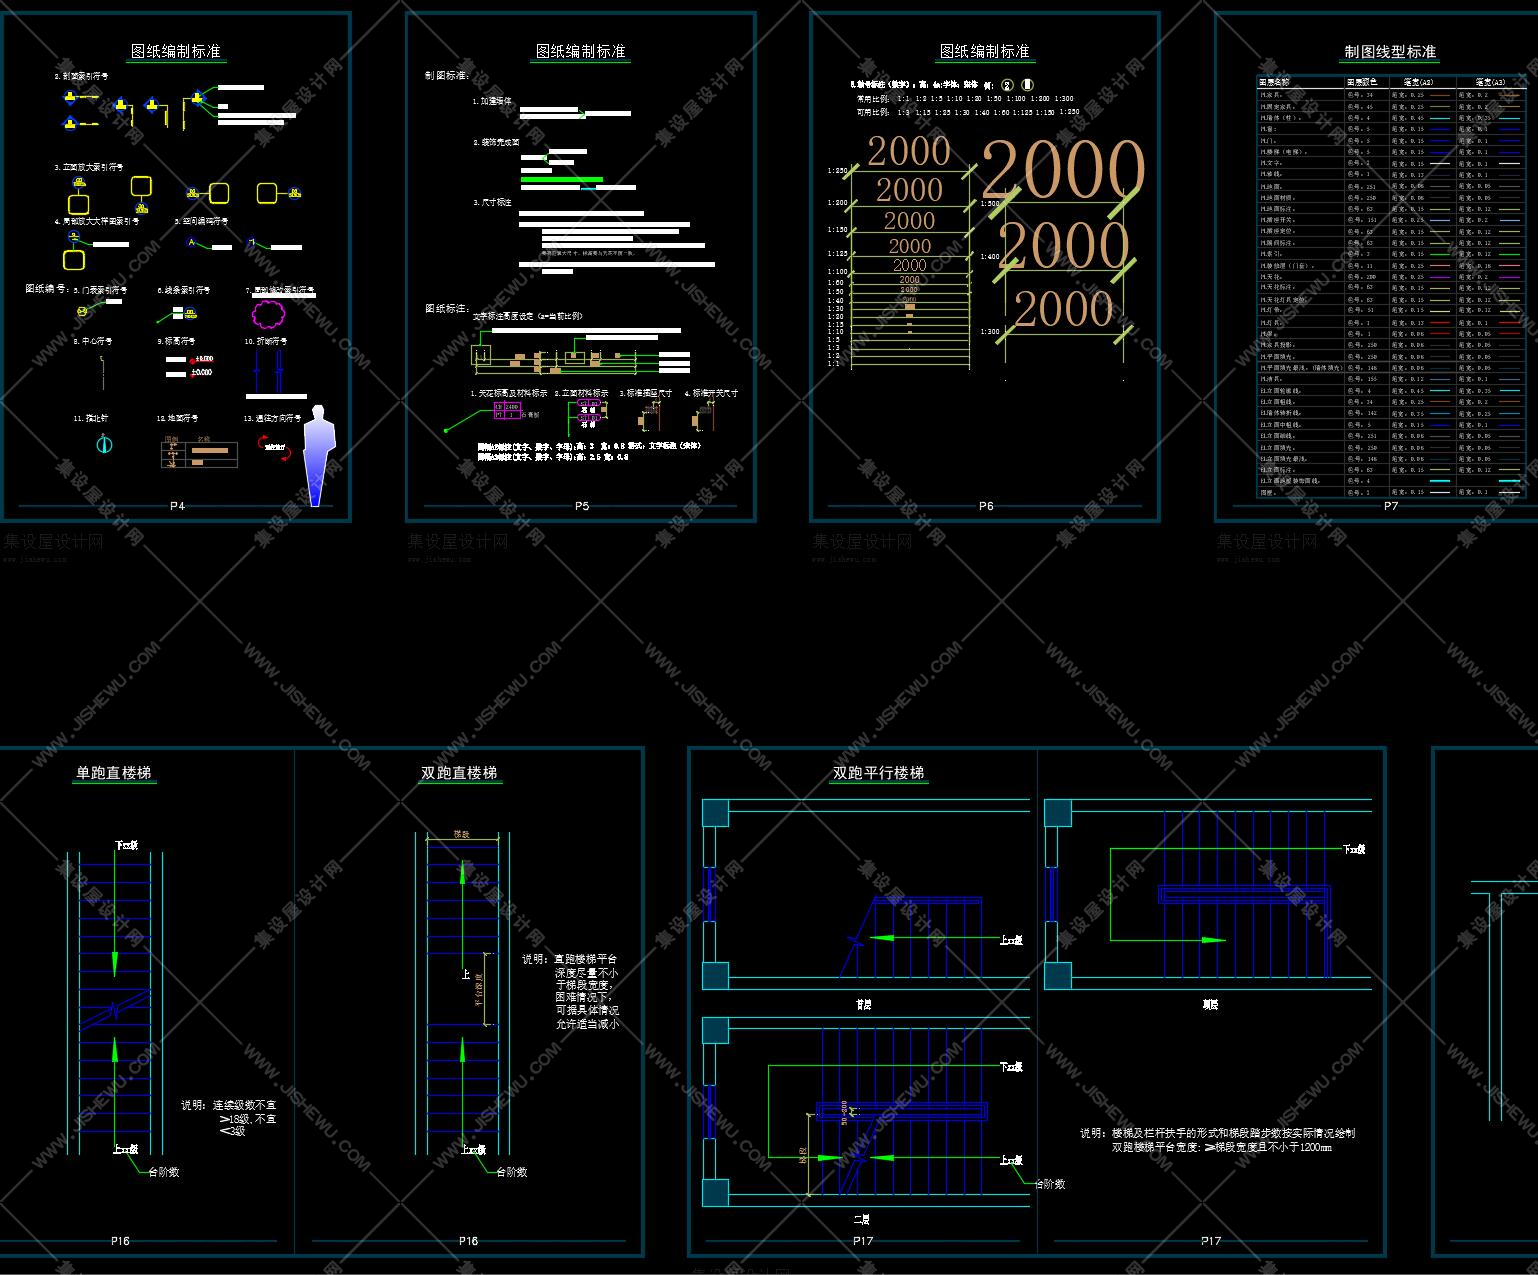Click the red rotating direction arrow symbol
Screen dimensions: 1538x1275
(277, 447)
